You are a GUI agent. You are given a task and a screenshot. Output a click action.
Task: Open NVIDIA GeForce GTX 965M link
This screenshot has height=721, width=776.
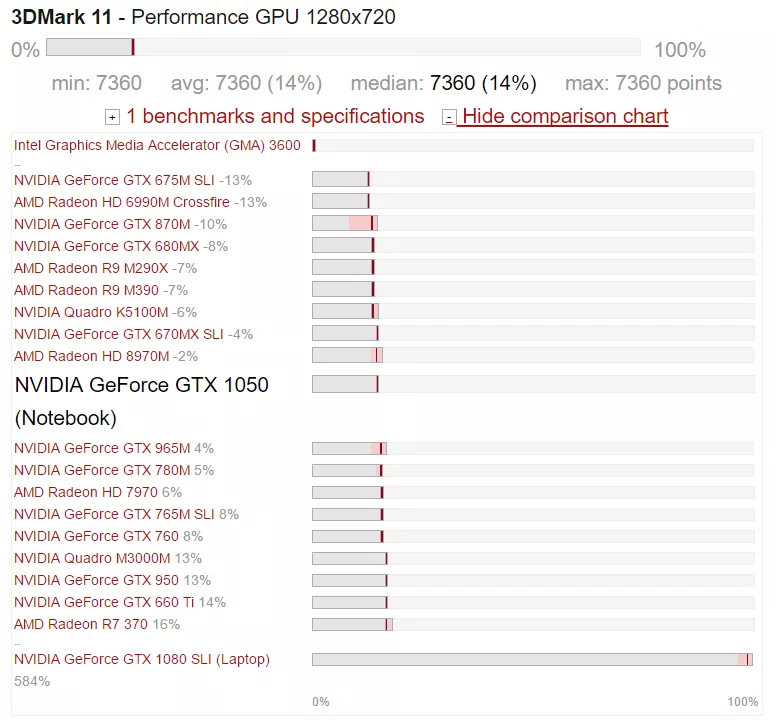click(102, 448)
